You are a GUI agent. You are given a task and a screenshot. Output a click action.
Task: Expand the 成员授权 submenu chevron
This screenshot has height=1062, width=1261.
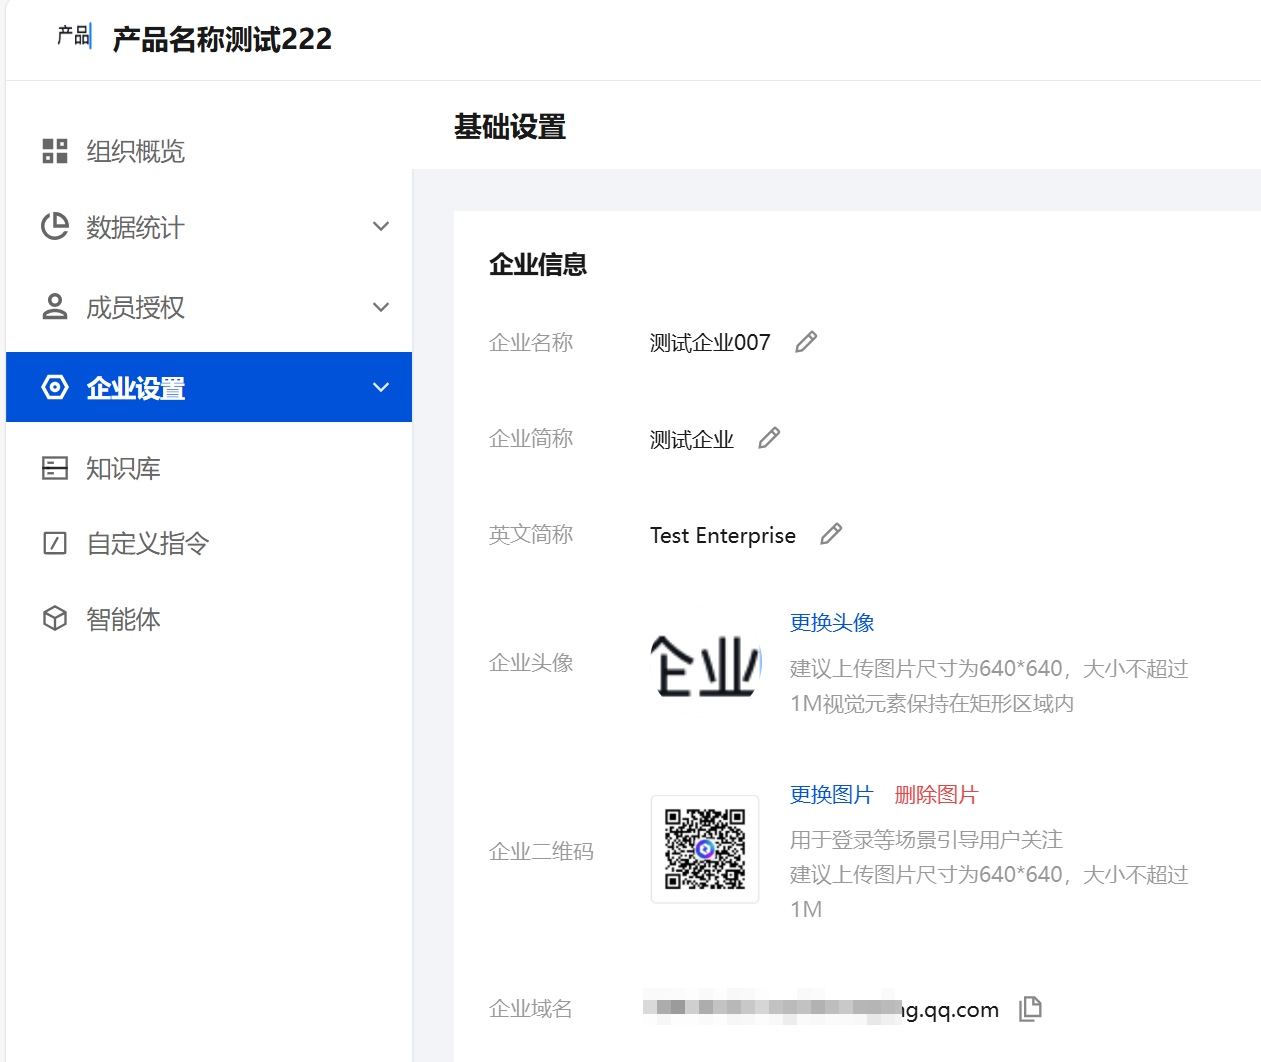(x=381, y=307)
